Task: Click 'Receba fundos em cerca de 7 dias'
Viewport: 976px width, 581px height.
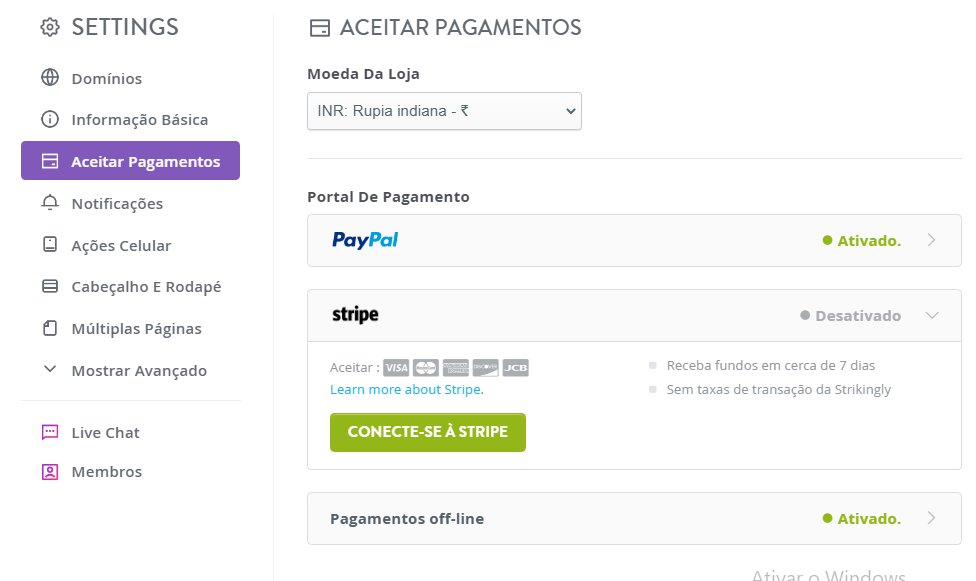Action: tap(771, 366)
